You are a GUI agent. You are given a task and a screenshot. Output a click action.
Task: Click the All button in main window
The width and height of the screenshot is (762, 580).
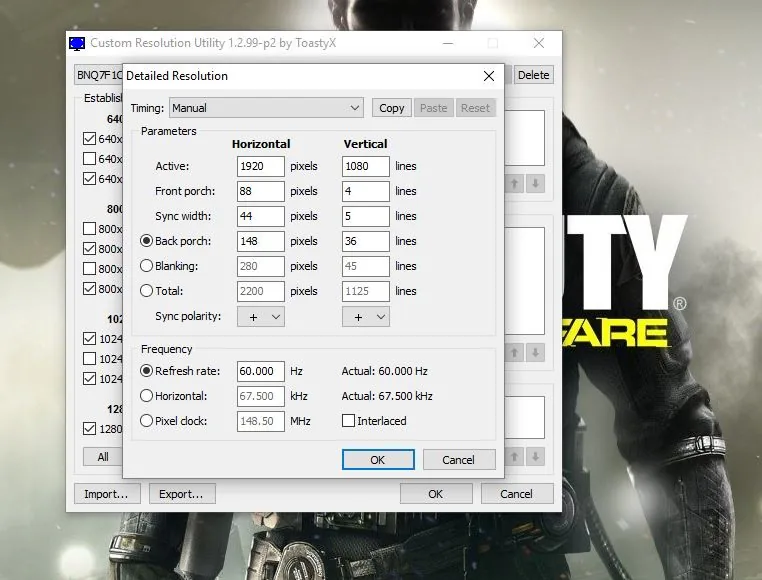point(103,457)
